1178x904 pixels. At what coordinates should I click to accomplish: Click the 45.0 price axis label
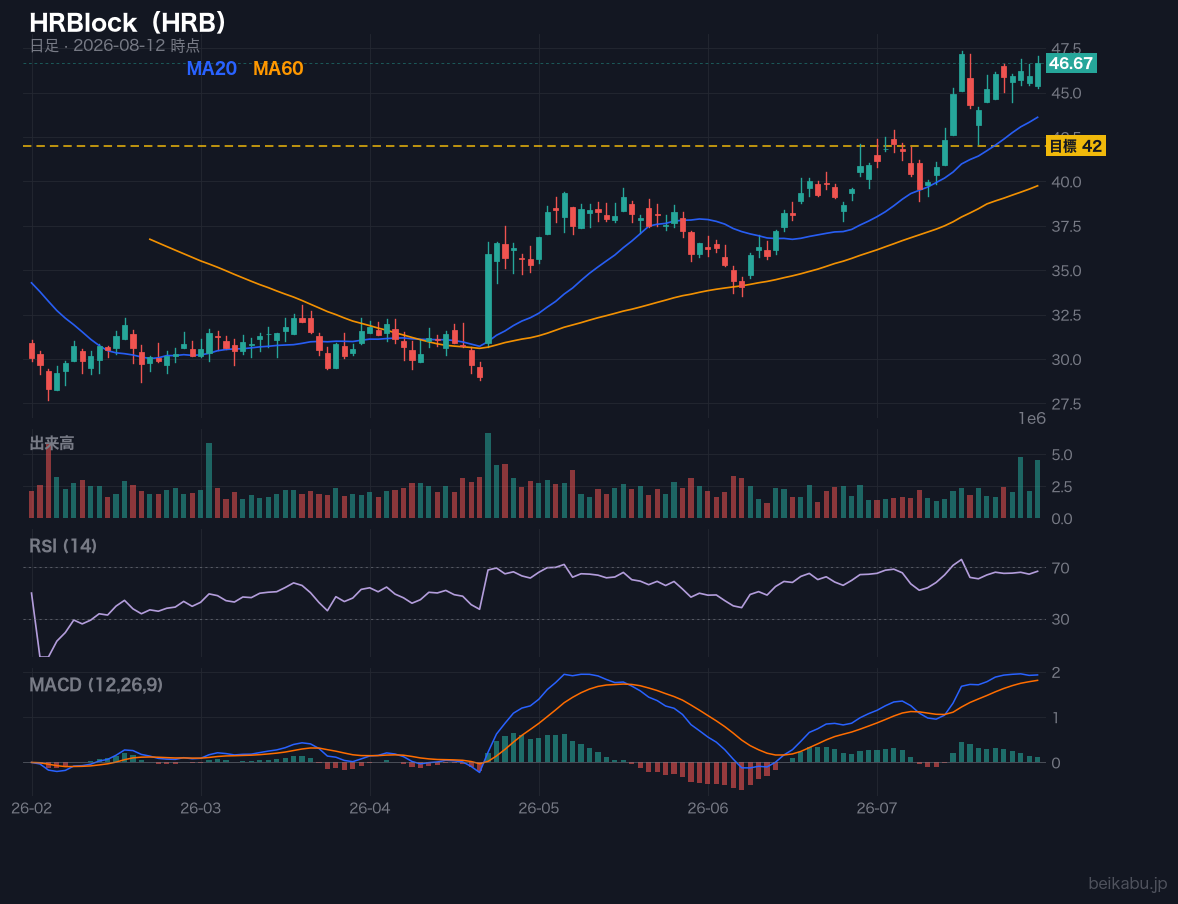(x=1066, y=93)
